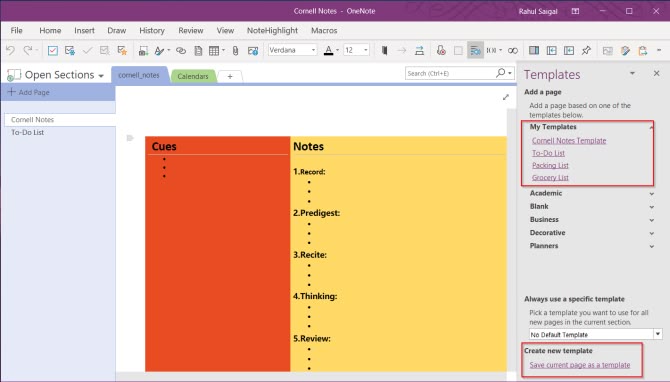This screenshot has height=382, width=670.
Task: Open the NoteHighlight menu
Action: point(272,30)
